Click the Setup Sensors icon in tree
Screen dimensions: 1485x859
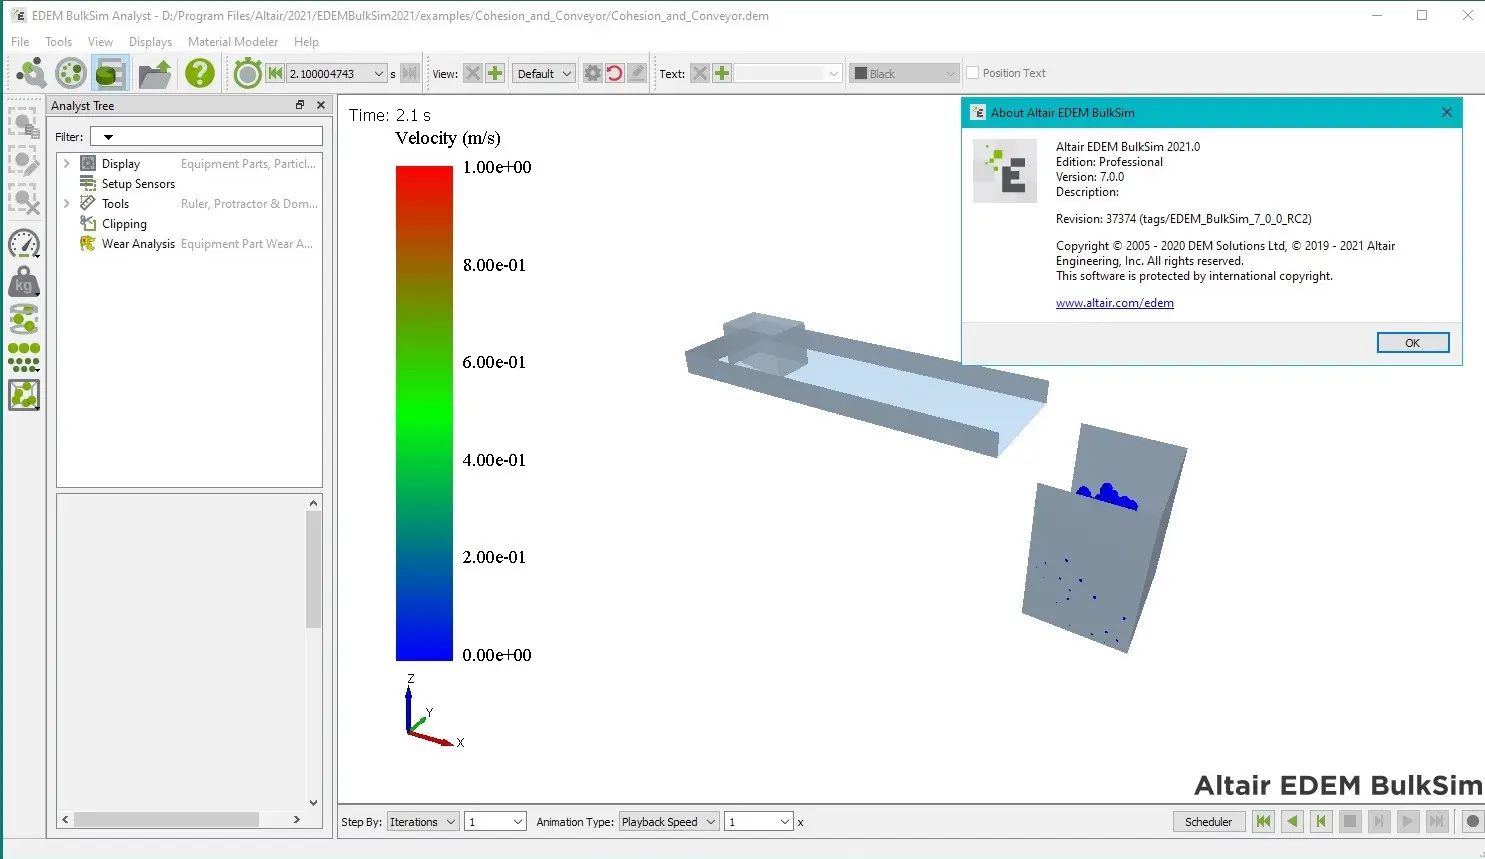[88, 183]
